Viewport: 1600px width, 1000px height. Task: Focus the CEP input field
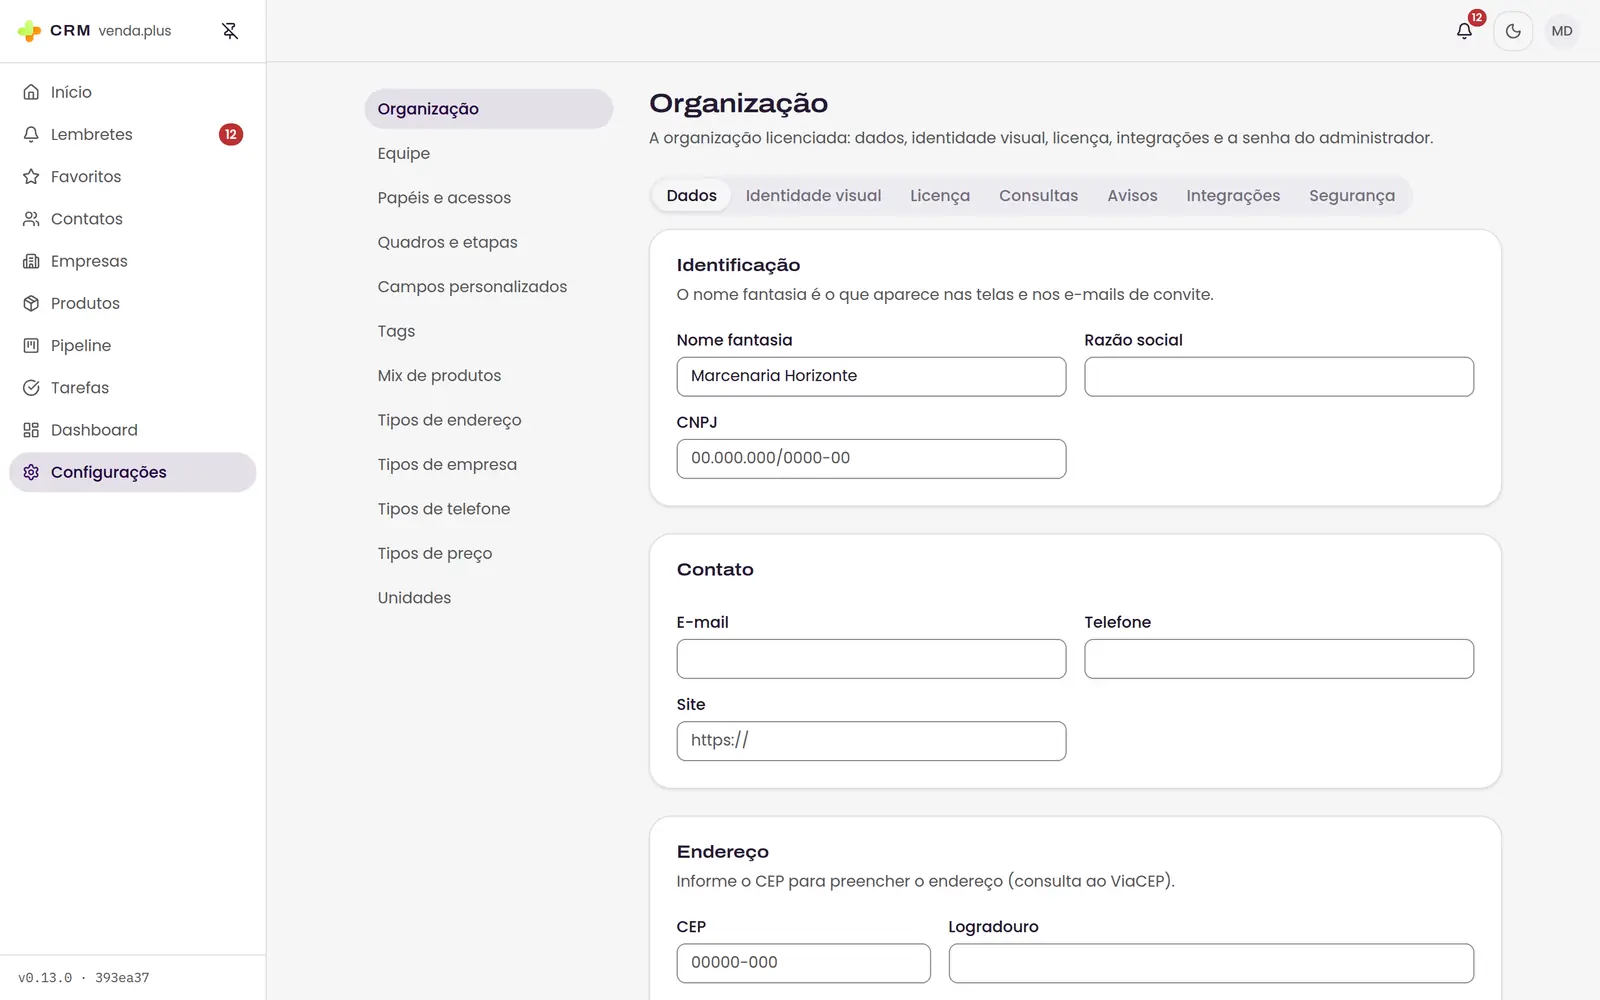tap(803, 963)
